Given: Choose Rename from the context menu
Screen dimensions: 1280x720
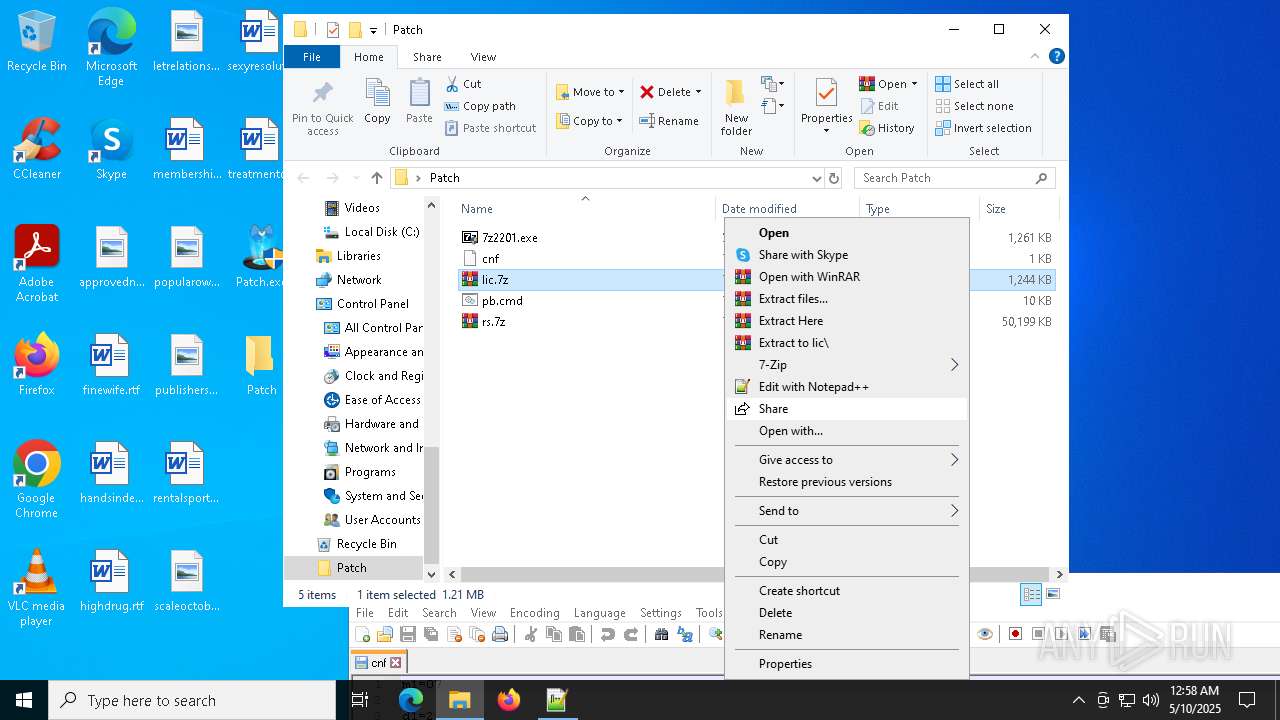Looking at the screenshot, I should click(846, 635).
